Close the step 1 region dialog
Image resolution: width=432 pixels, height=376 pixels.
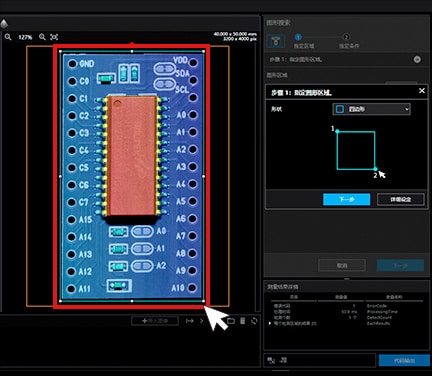[x=422, y=91]
